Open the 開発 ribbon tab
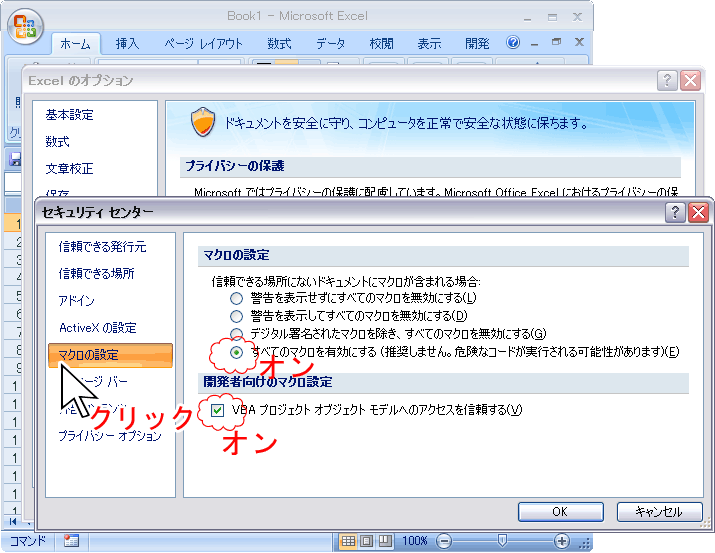The image size is (715, 553). [x=477, y=44]
